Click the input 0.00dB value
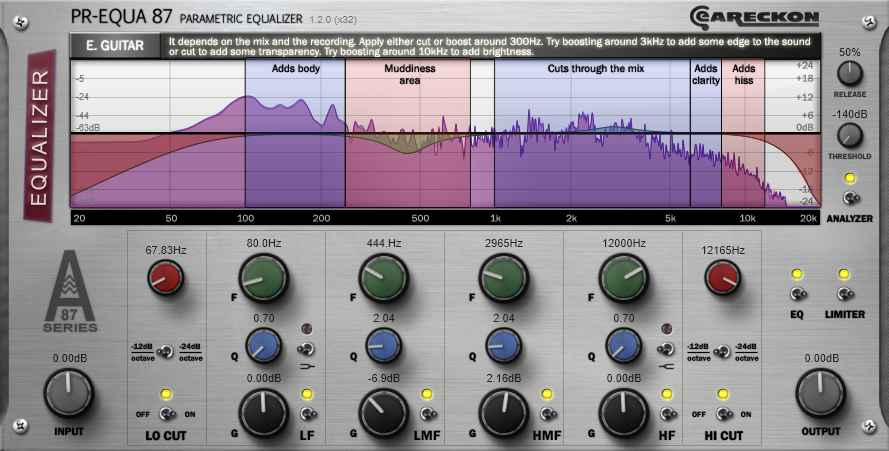 pos(69,359)
